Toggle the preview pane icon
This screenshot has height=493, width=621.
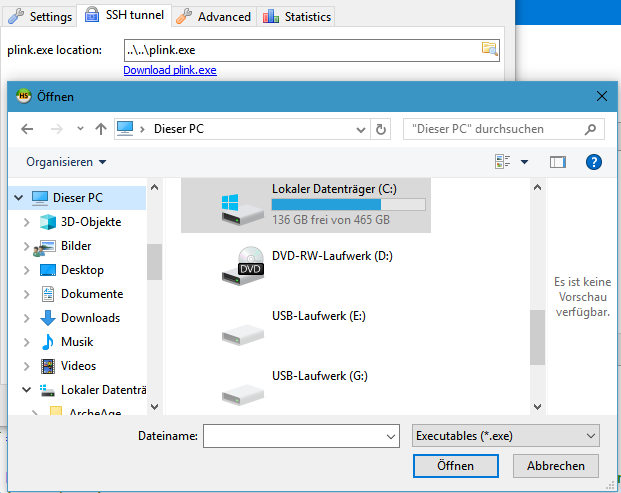pos(558,162)
